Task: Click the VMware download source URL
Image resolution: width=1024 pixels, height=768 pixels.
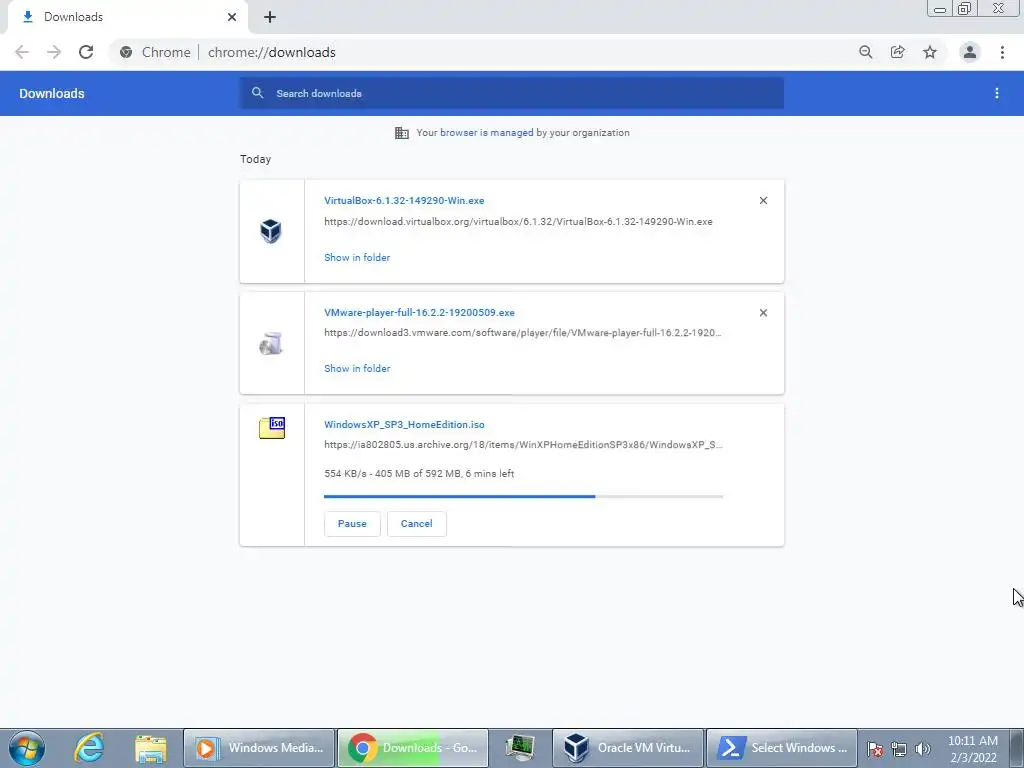Action: tap(522, 333)
